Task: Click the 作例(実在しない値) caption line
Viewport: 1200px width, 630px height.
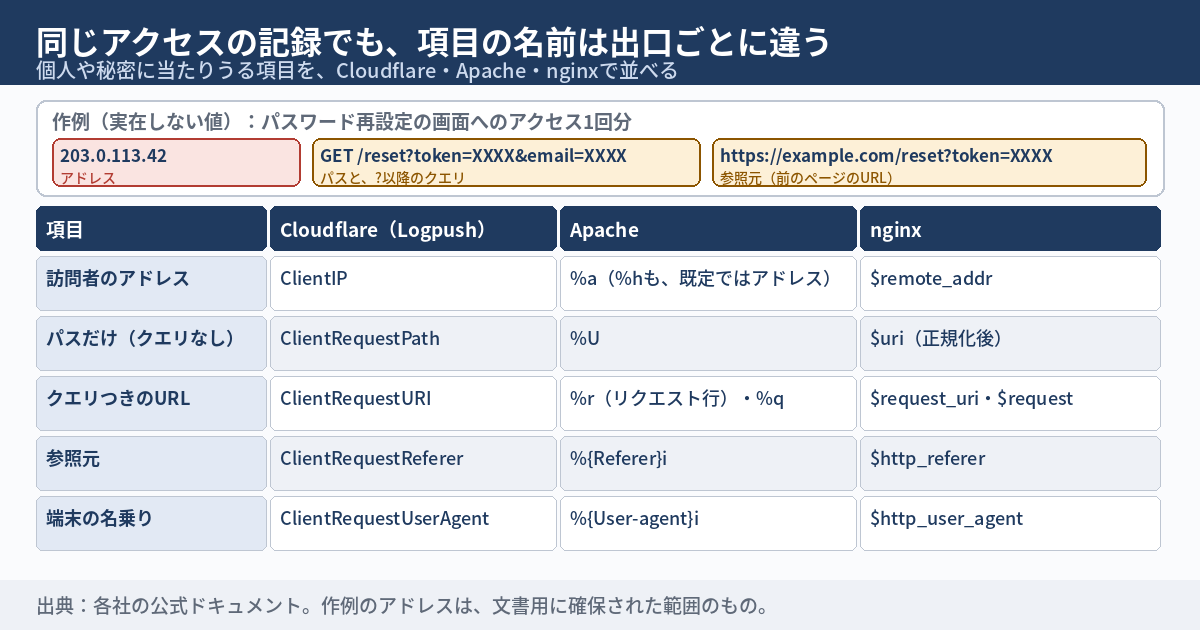Action: [342, 122]
